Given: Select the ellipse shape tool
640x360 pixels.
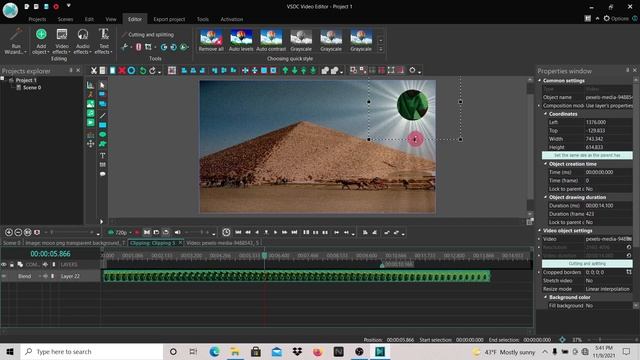Looking at the screenshot, I should (x=102, y=134).
